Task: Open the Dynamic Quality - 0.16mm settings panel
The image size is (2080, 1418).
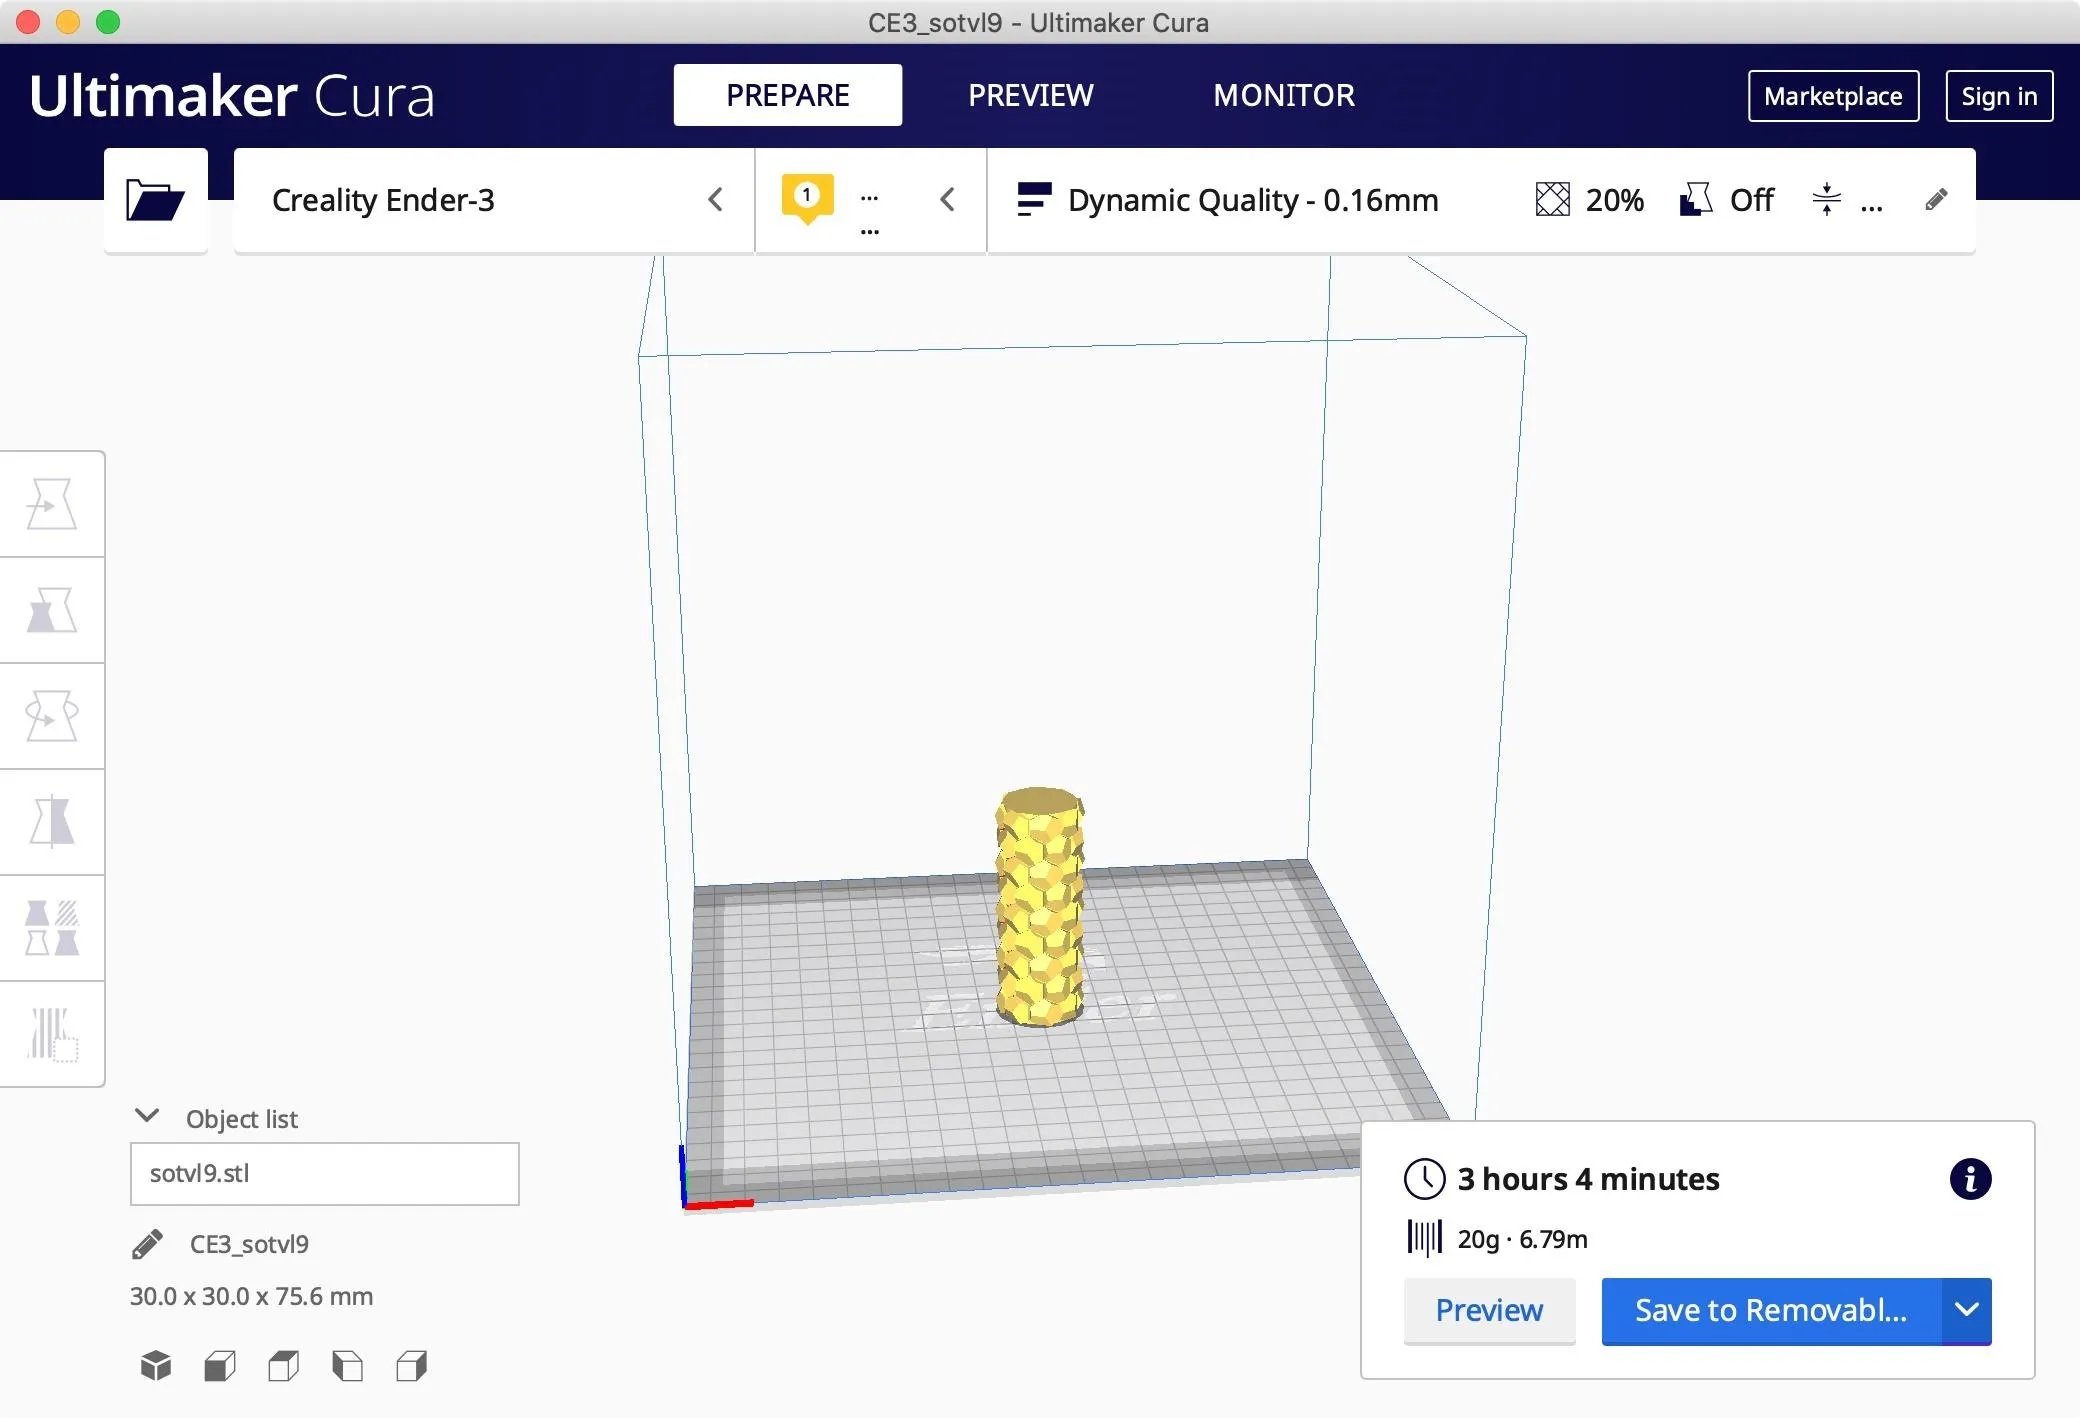Action: (x=1481, y=200)
